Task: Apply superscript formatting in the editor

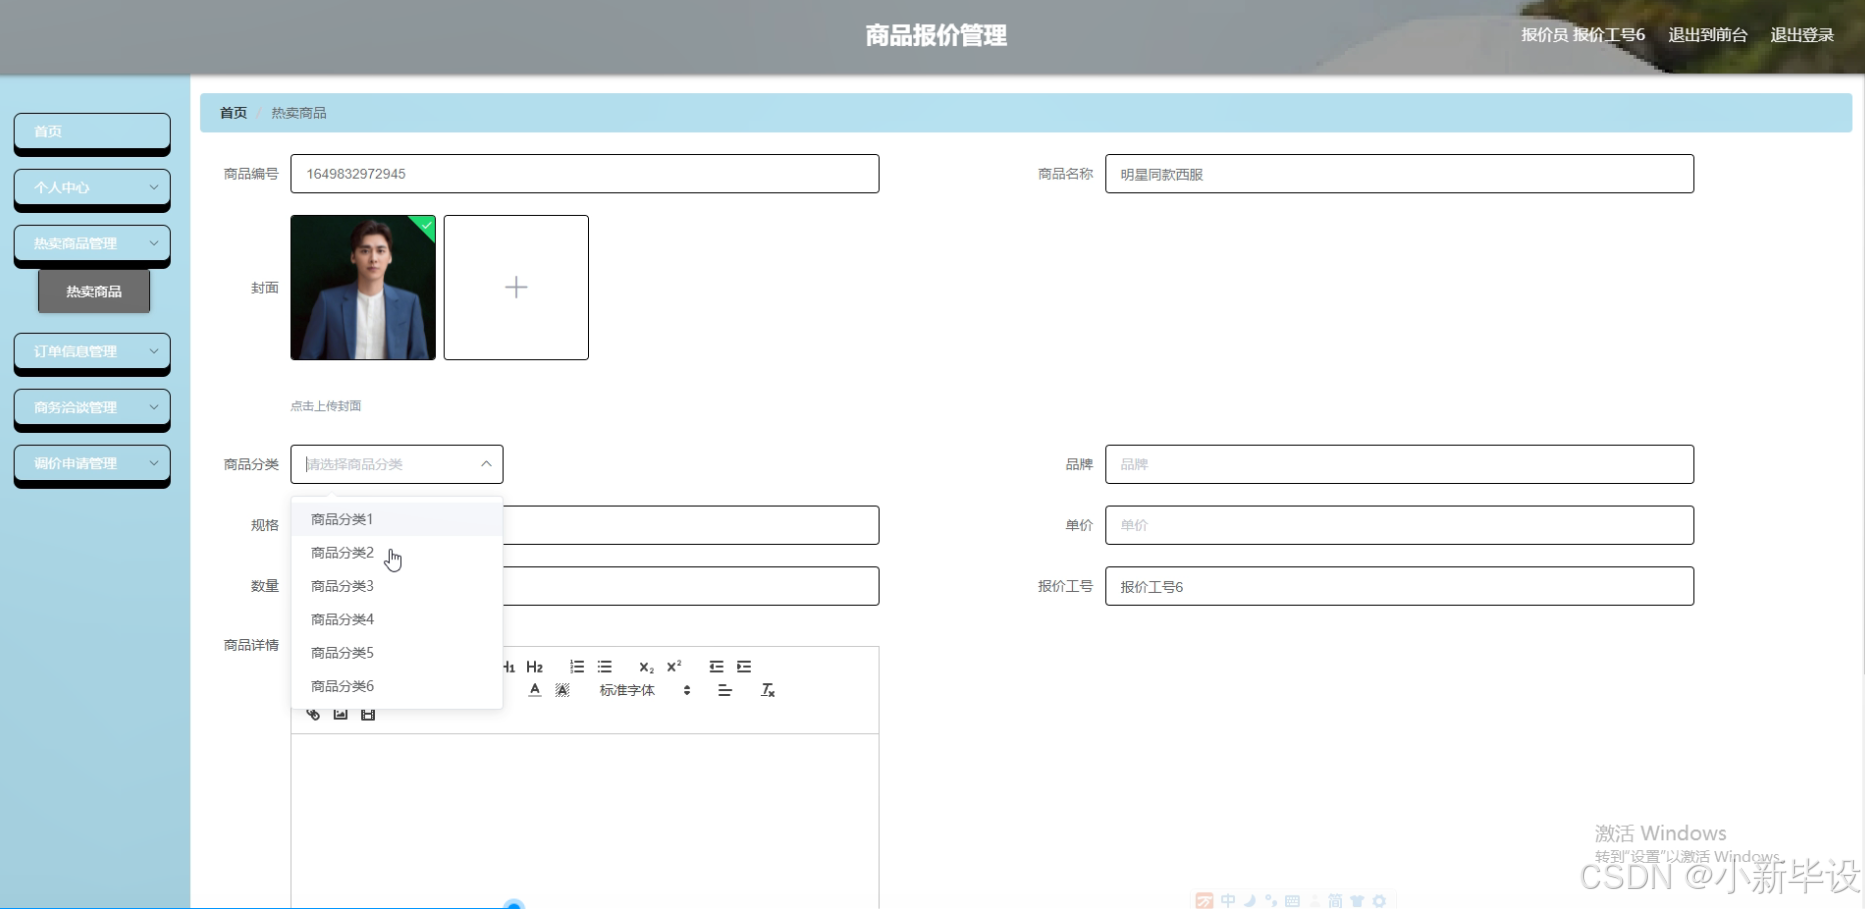Action: click(x=672, y=666)
